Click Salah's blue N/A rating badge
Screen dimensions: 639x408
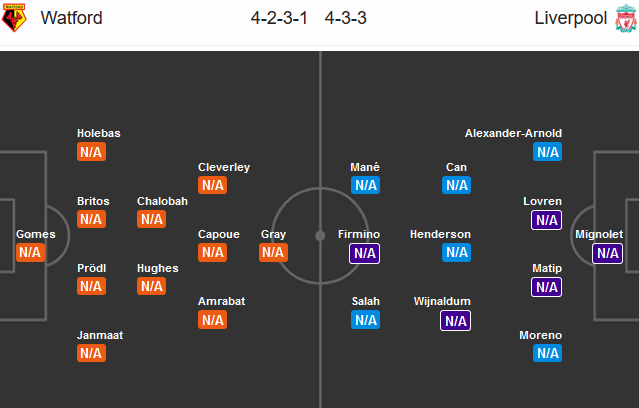click(x=366, y=320)
